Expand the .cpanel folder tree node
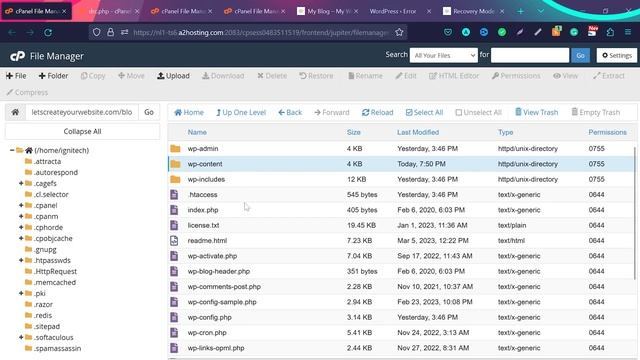The width and height of the screenshot is (640, 360). [21, 205]
